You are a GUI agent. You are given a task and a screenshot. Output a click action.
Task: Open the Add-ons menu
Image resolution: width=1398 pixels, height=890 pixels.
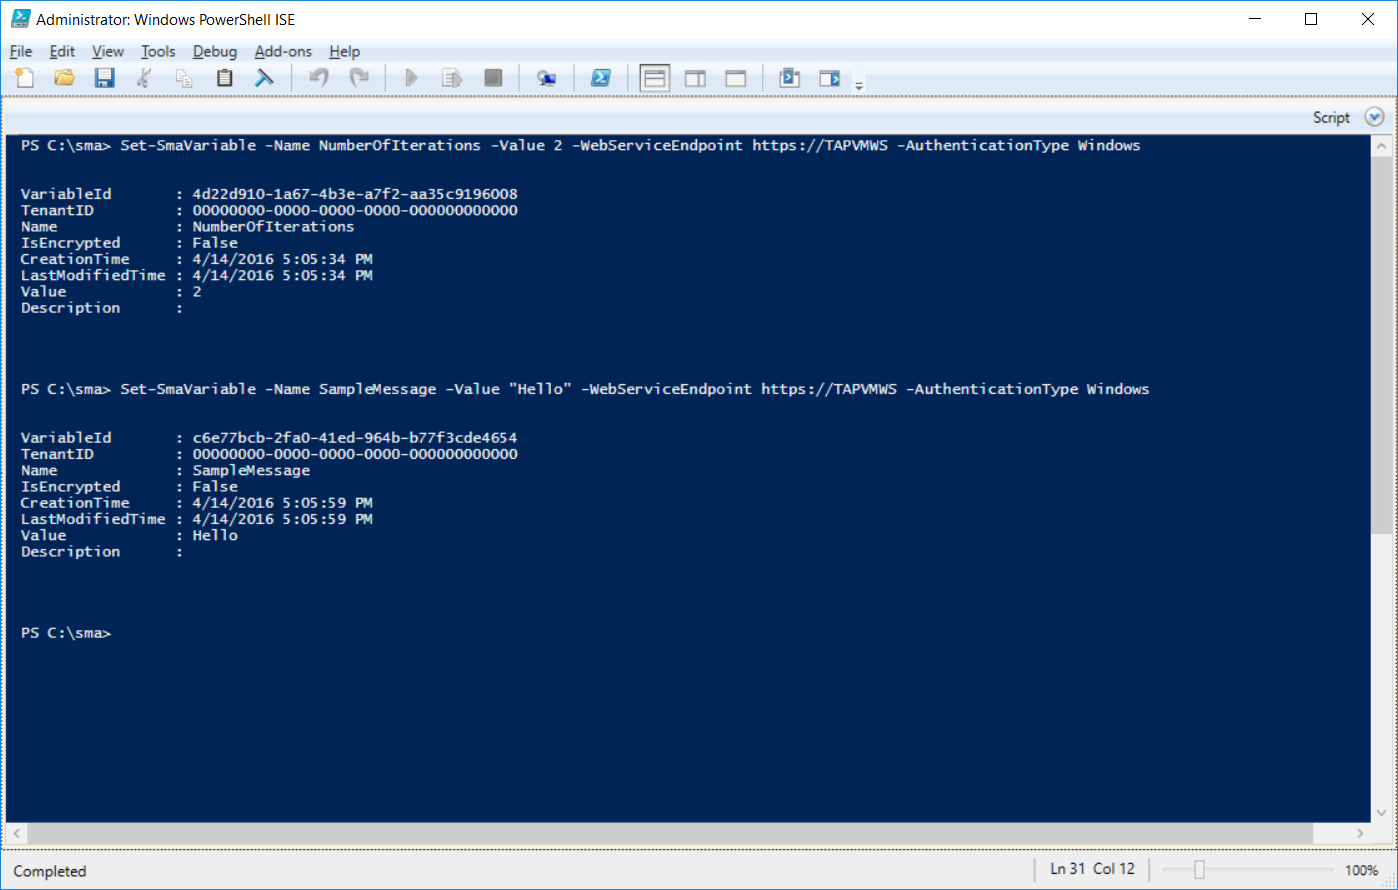click(283, 51)
